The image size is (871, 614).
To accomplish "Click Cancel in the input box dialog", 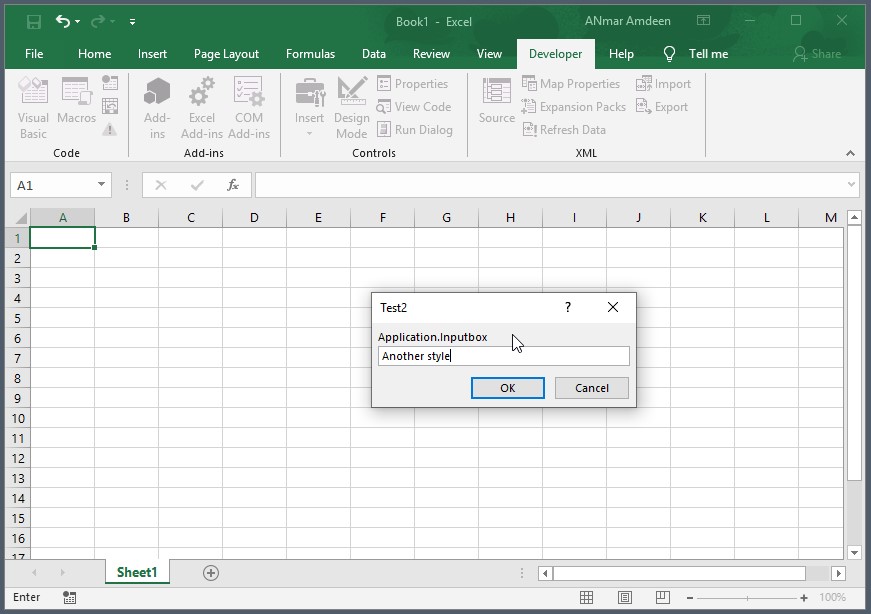I will click(x=591, y=388).
